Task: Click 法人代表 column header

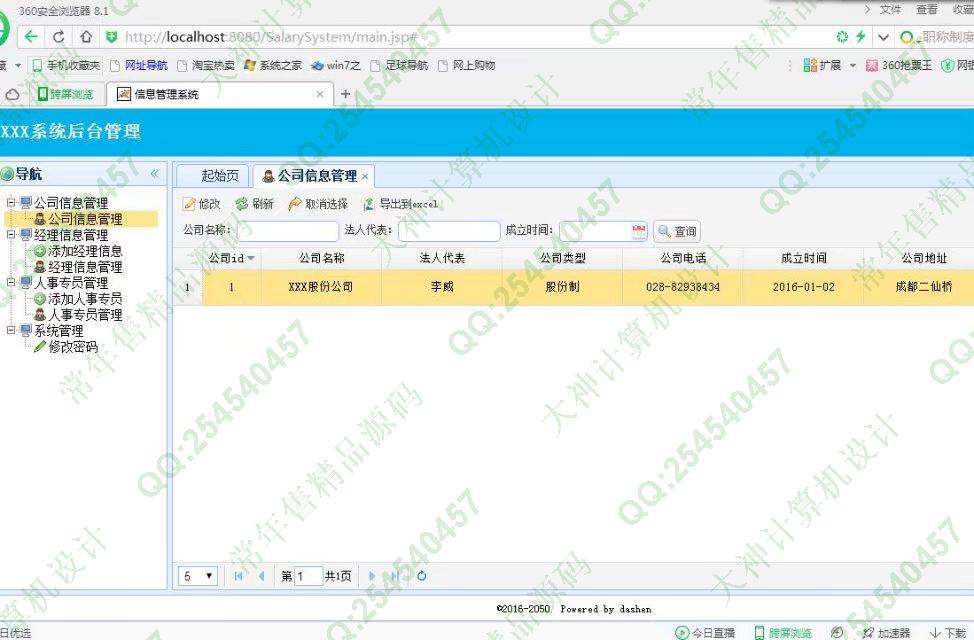Action: [442, 258]
